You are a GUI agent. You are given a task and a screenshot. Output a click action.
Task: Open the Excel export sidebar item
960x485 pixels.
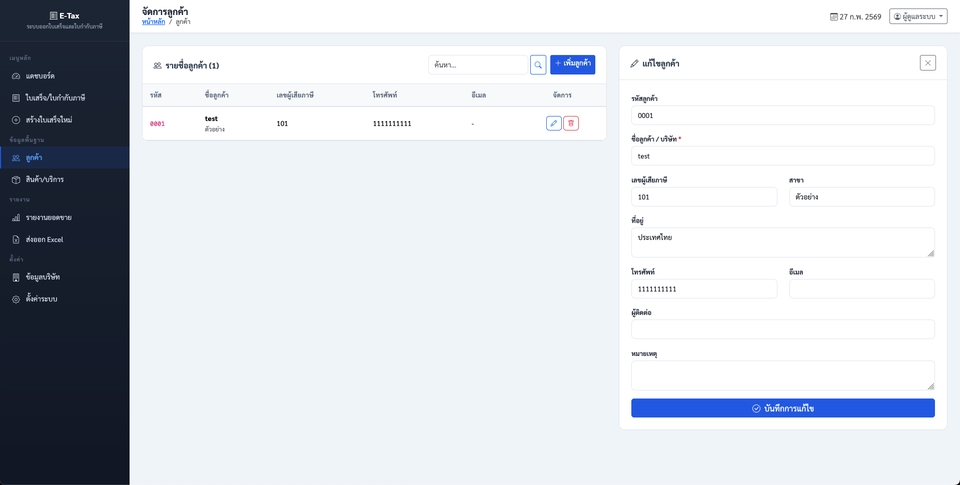tap(45, 239)
